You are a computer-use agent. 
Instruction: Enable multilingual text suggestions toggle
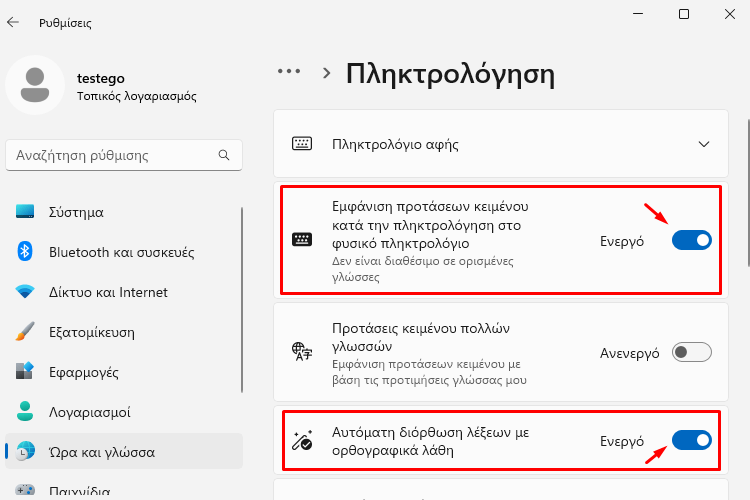click(x=692, y=353)
